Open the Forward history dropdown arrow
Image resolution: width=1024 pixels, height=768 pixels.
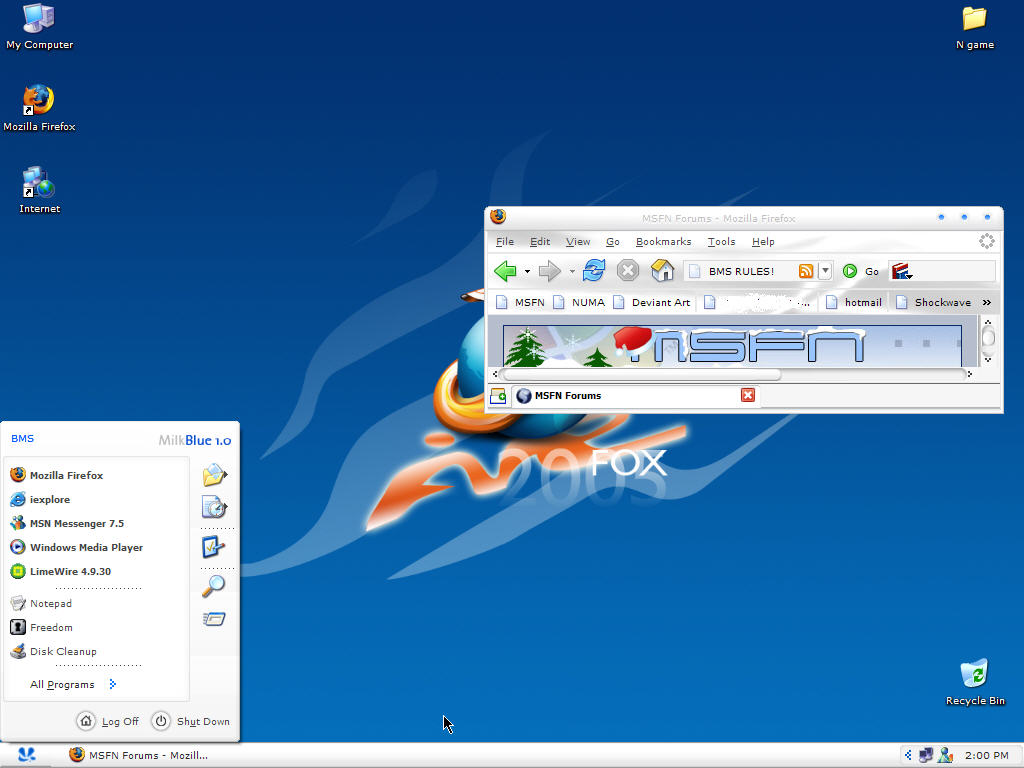(572, 271)
